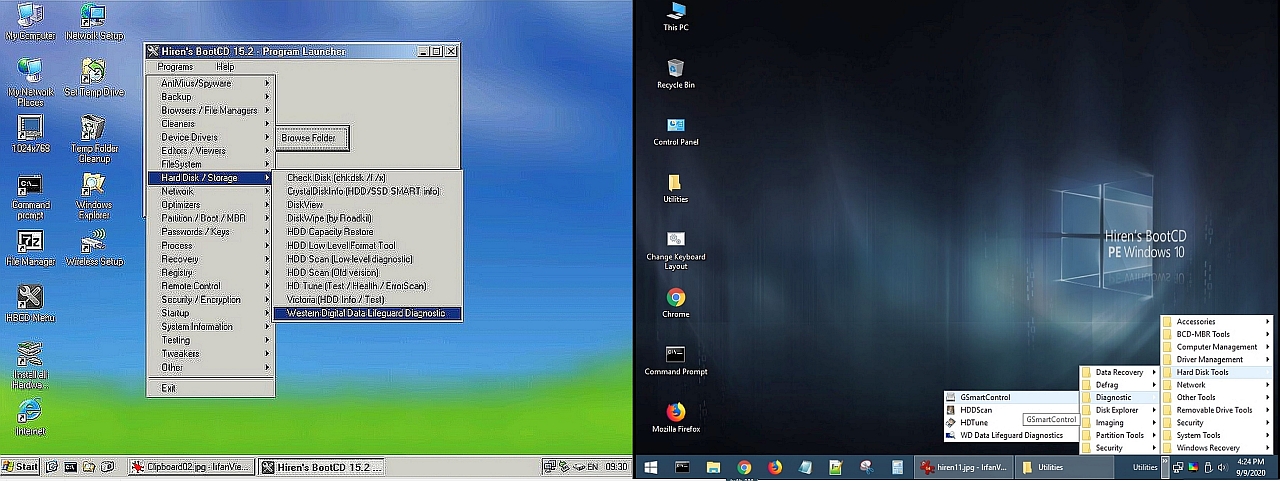
Task: Launch Install all Hardware icon
Action: coord(30,366)
